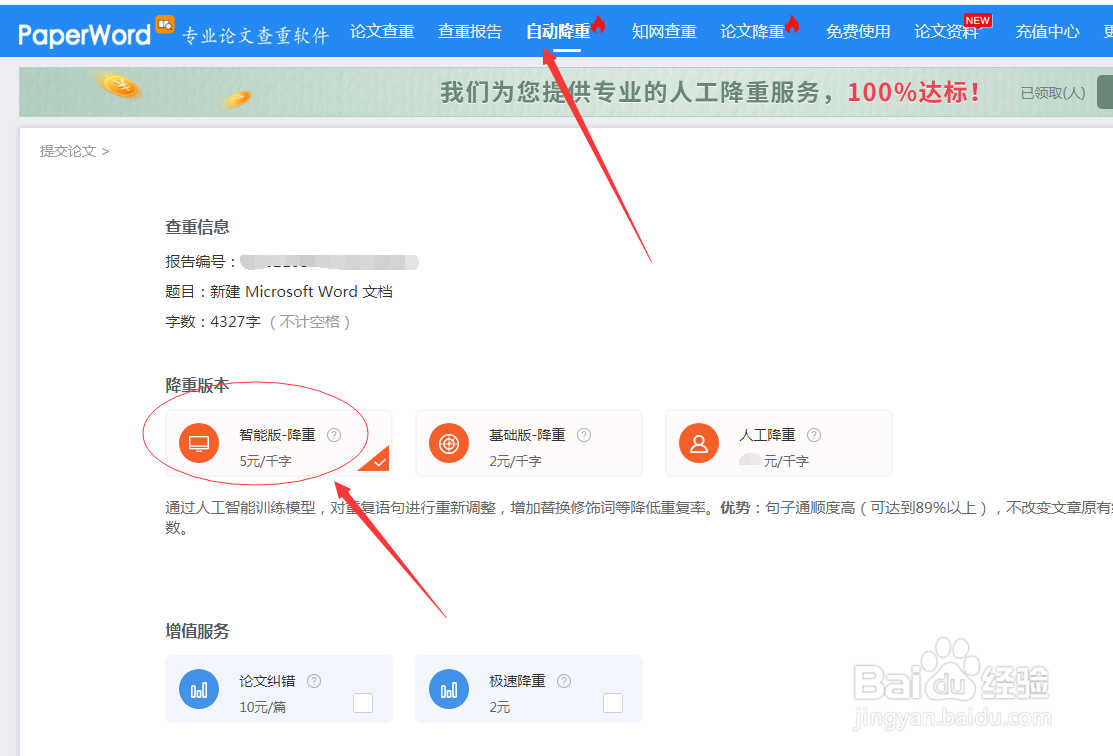The width and height of the screenshot is (1113, 756).
Task: Click the 查重信息 heading
Action: (197, 227)
